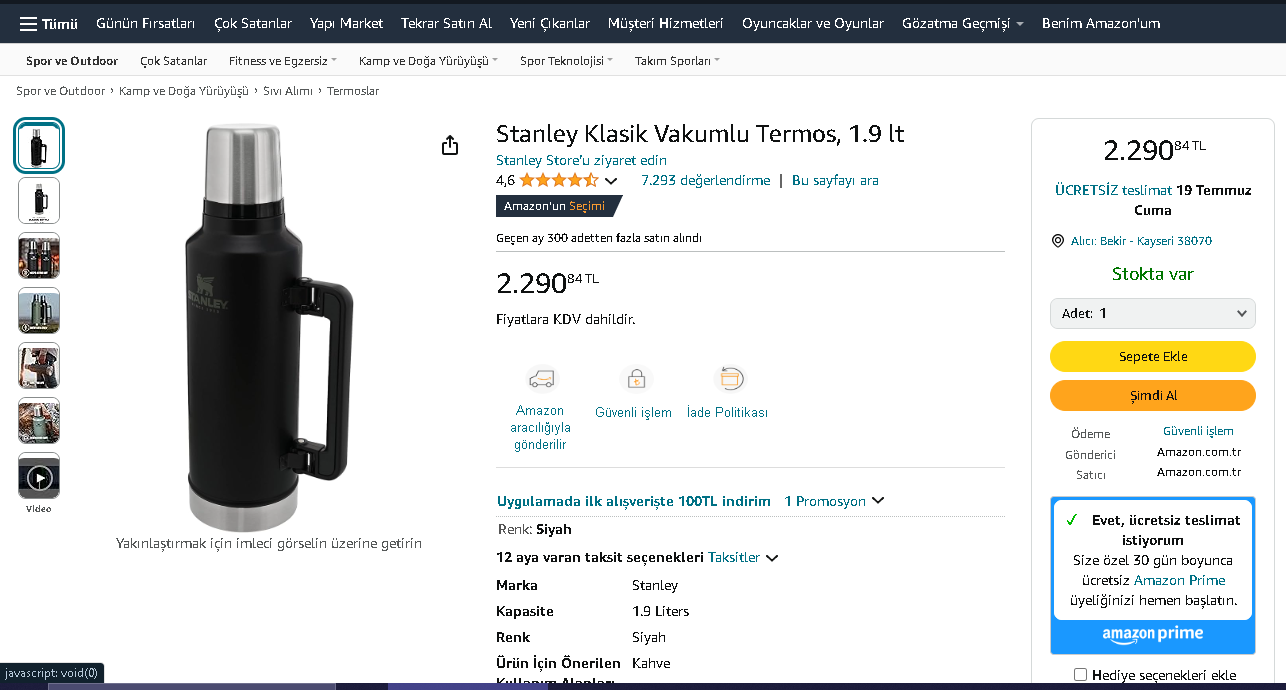Image resolution: width=1286 pixels, height=690 pixels.
Task: Click the location pin delivery address icon
Action: [x=1058, y=241]
